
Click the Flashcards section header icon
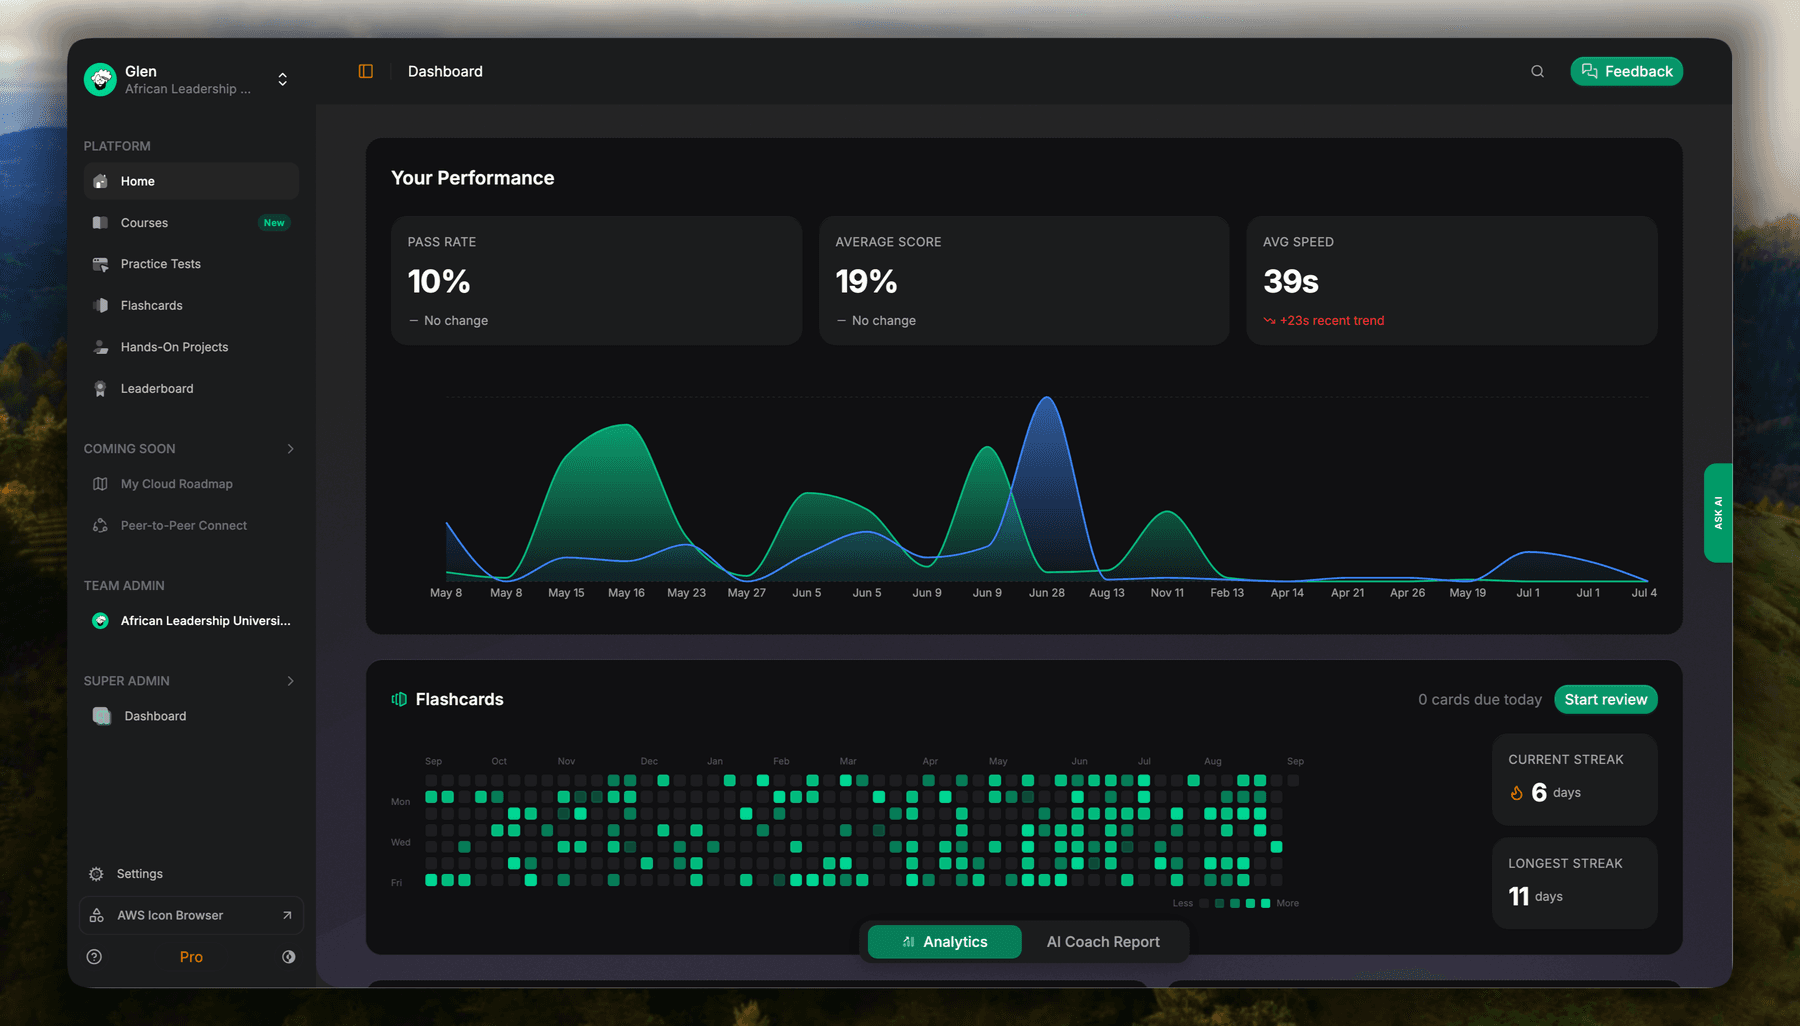[x=399, y=699]
